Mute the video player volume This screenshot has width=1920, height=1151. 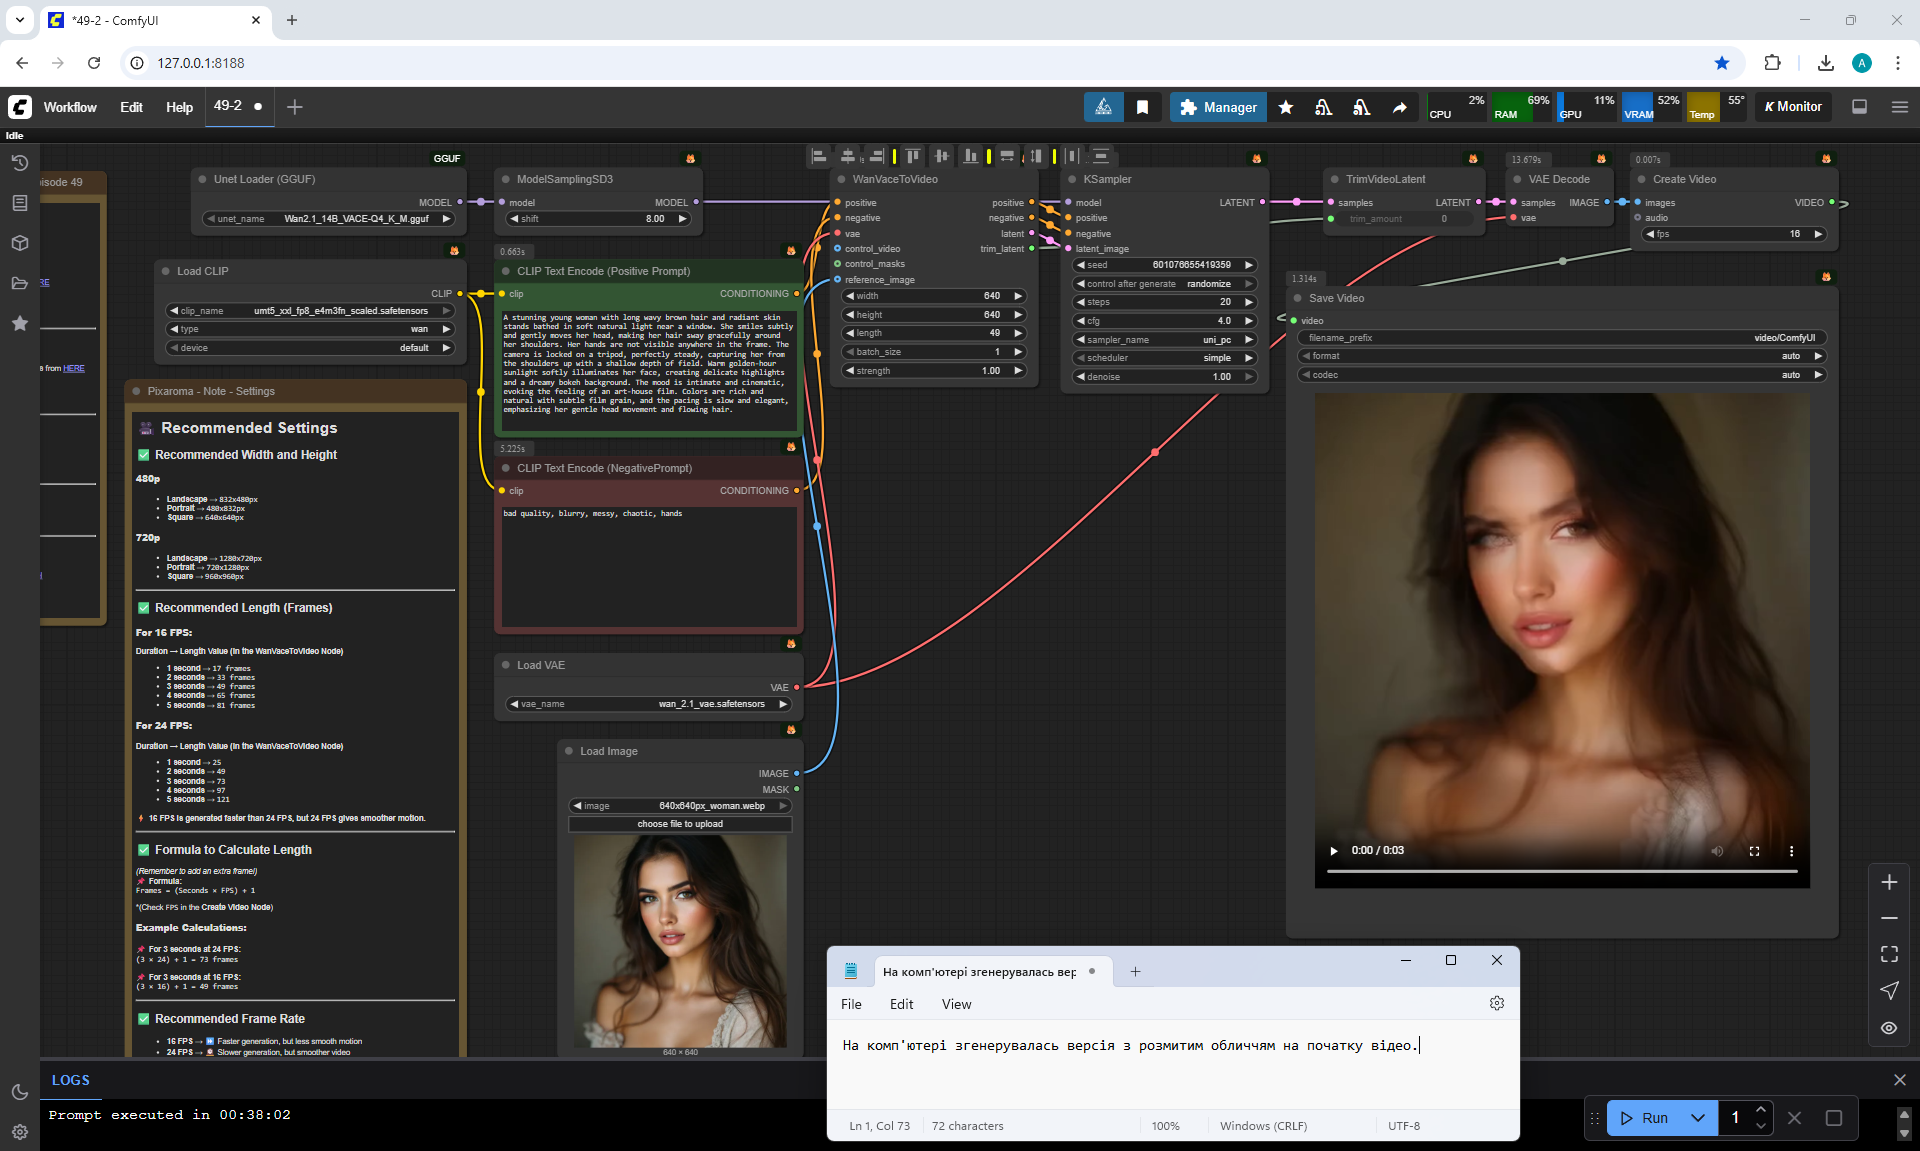1717,851
